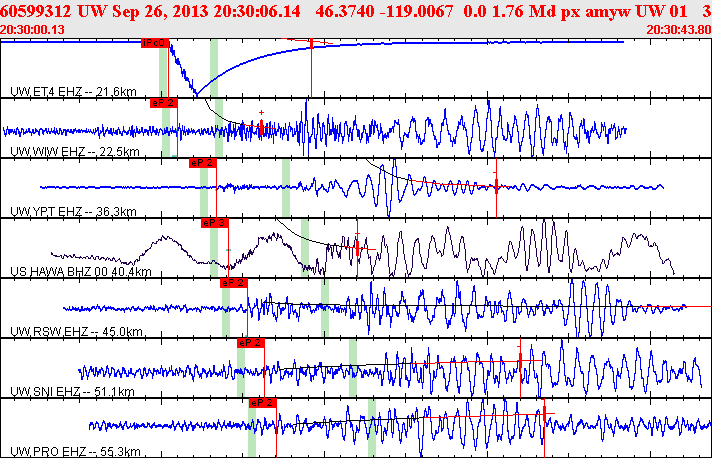Select the eP 2 pick flag on RSW trace
The image size is (712, 458).
click(234, 283)
